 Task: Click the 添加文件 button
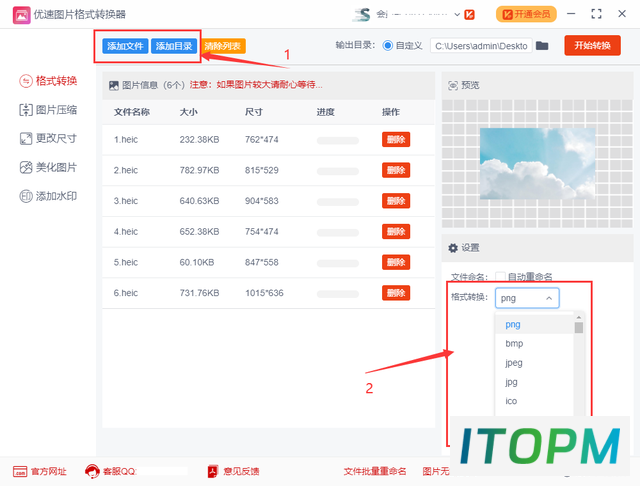125,46
